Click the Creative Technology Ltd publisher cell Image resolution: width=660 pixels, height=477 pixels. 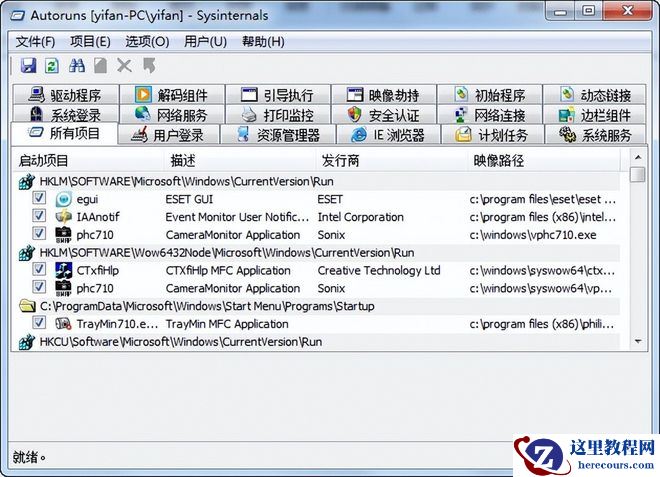(379, 270)
